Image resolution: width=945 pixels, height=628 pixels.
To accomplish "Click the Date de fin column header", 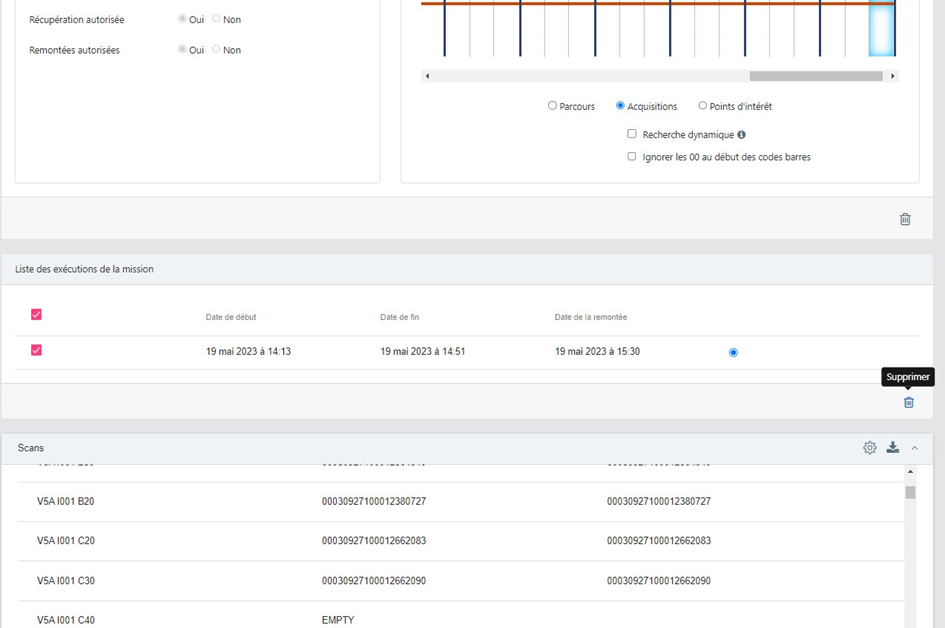I will point(400,317).
